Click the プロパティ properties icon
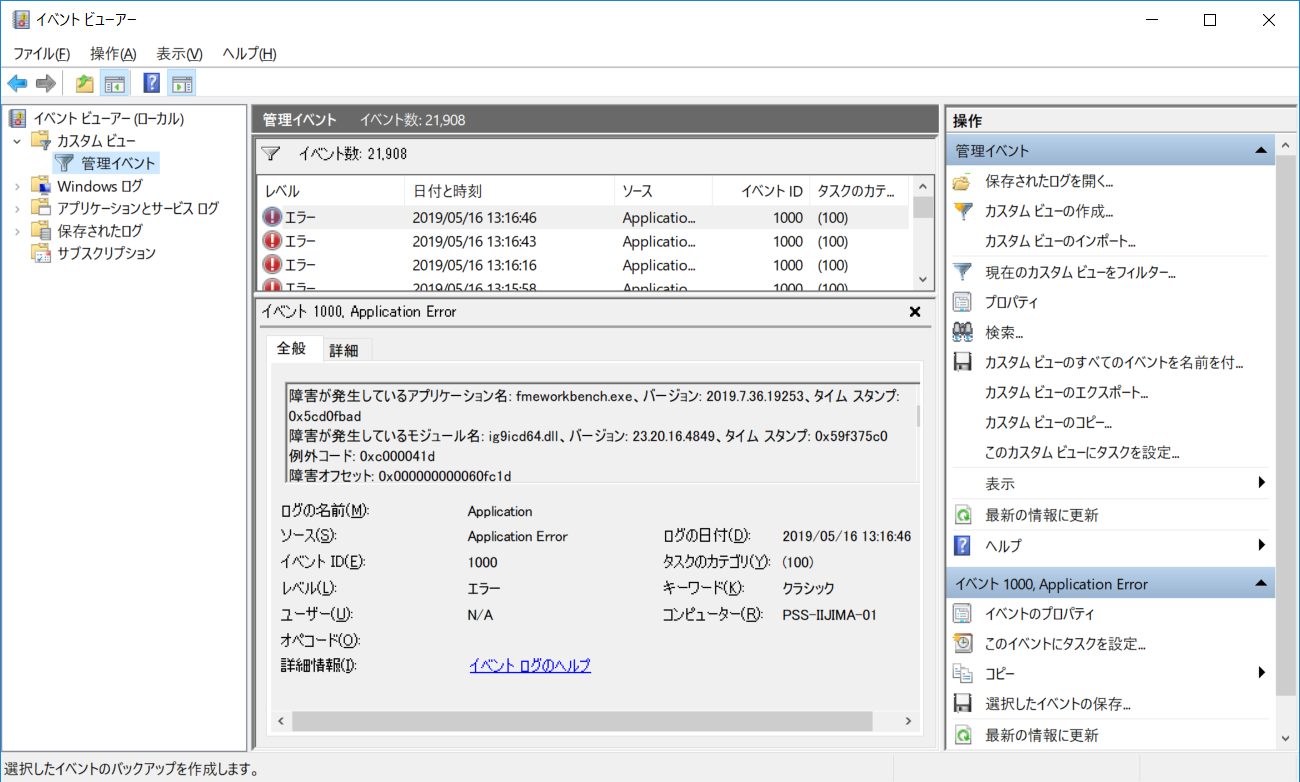Screen dimensions: 1300x782 pyautogui.click(x=962, y=302)
